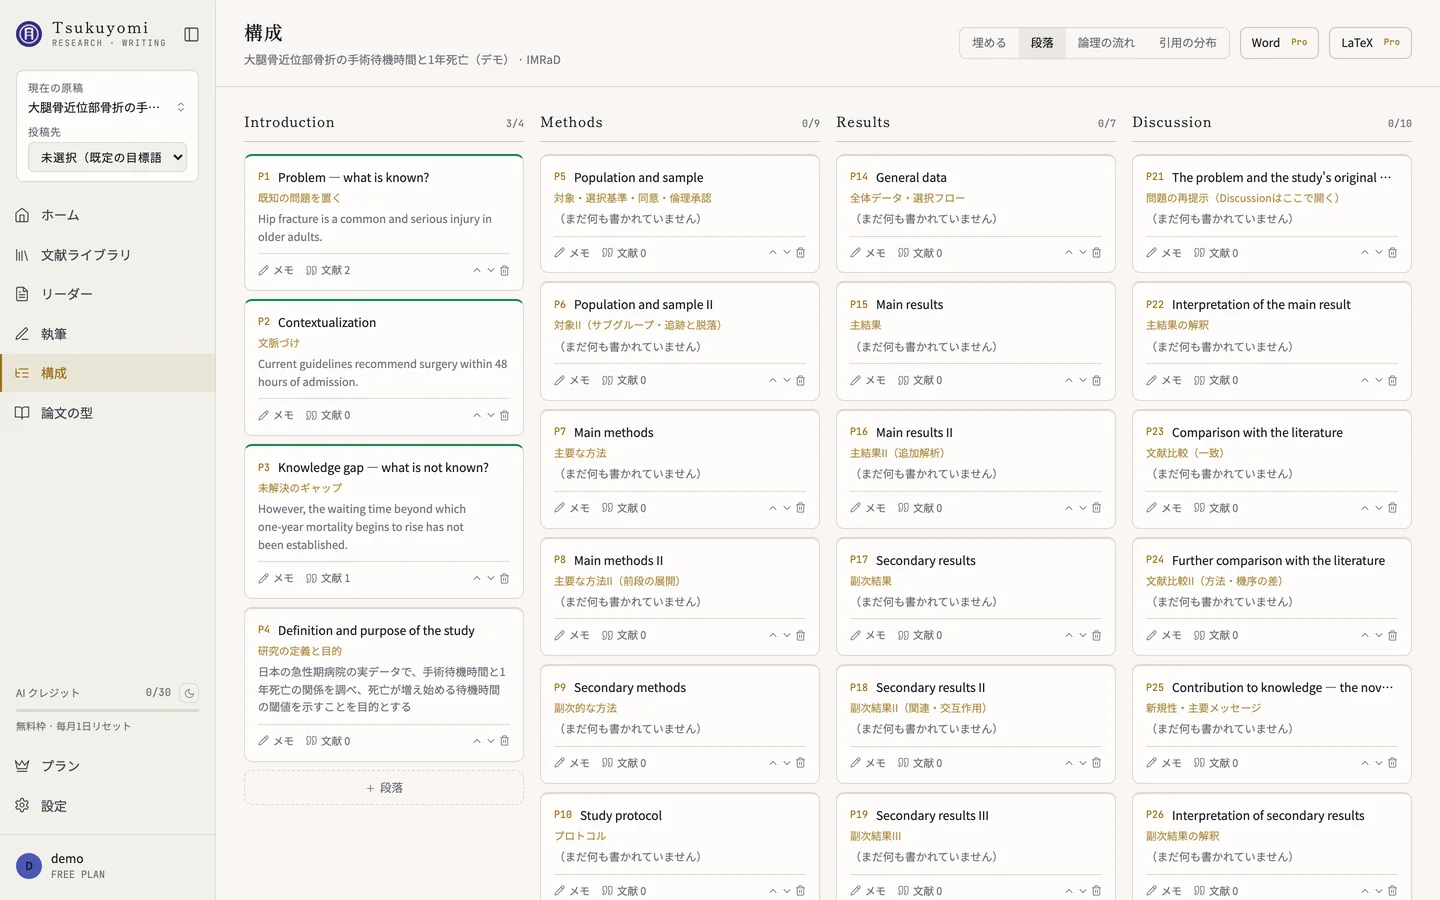Open memo for P7 Main methods
Viewport: 1440px width, 900px height.
(572, 508)
